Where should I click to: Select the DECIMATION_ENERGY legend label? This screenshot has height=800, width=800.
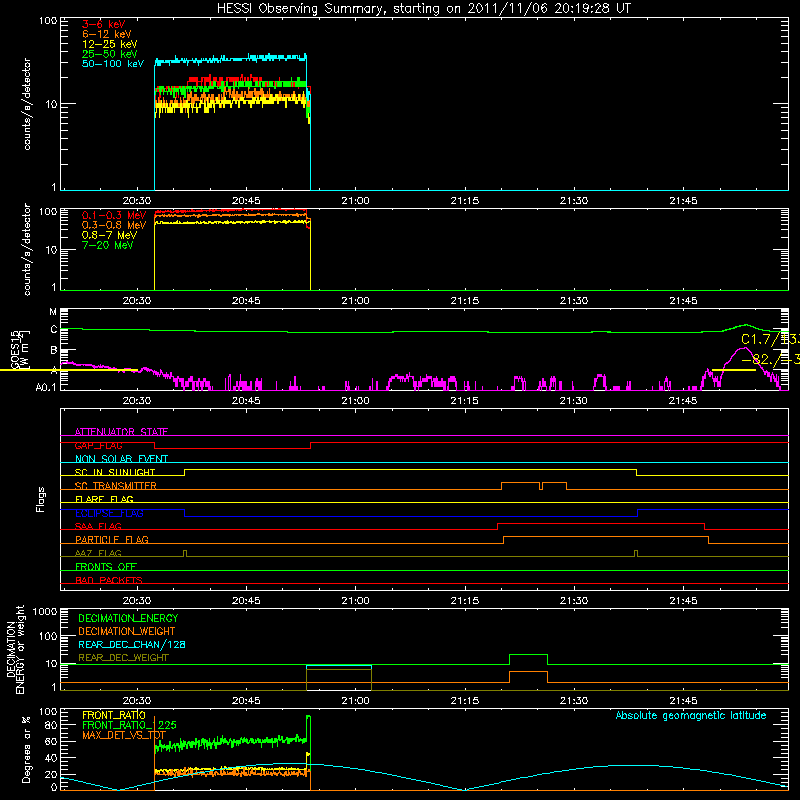(128, 618)
